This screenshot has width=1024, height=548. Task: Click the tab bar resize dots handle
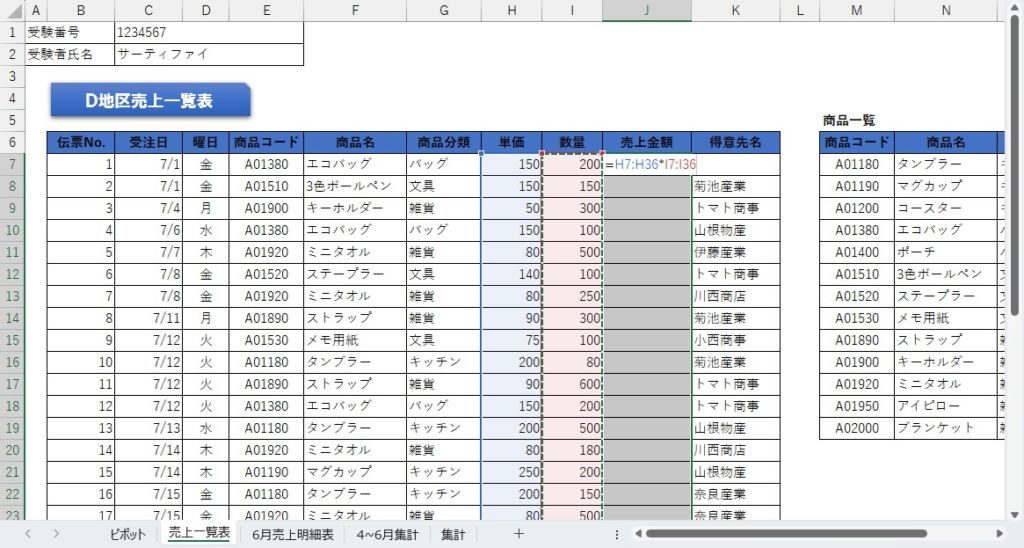[617, 534]
